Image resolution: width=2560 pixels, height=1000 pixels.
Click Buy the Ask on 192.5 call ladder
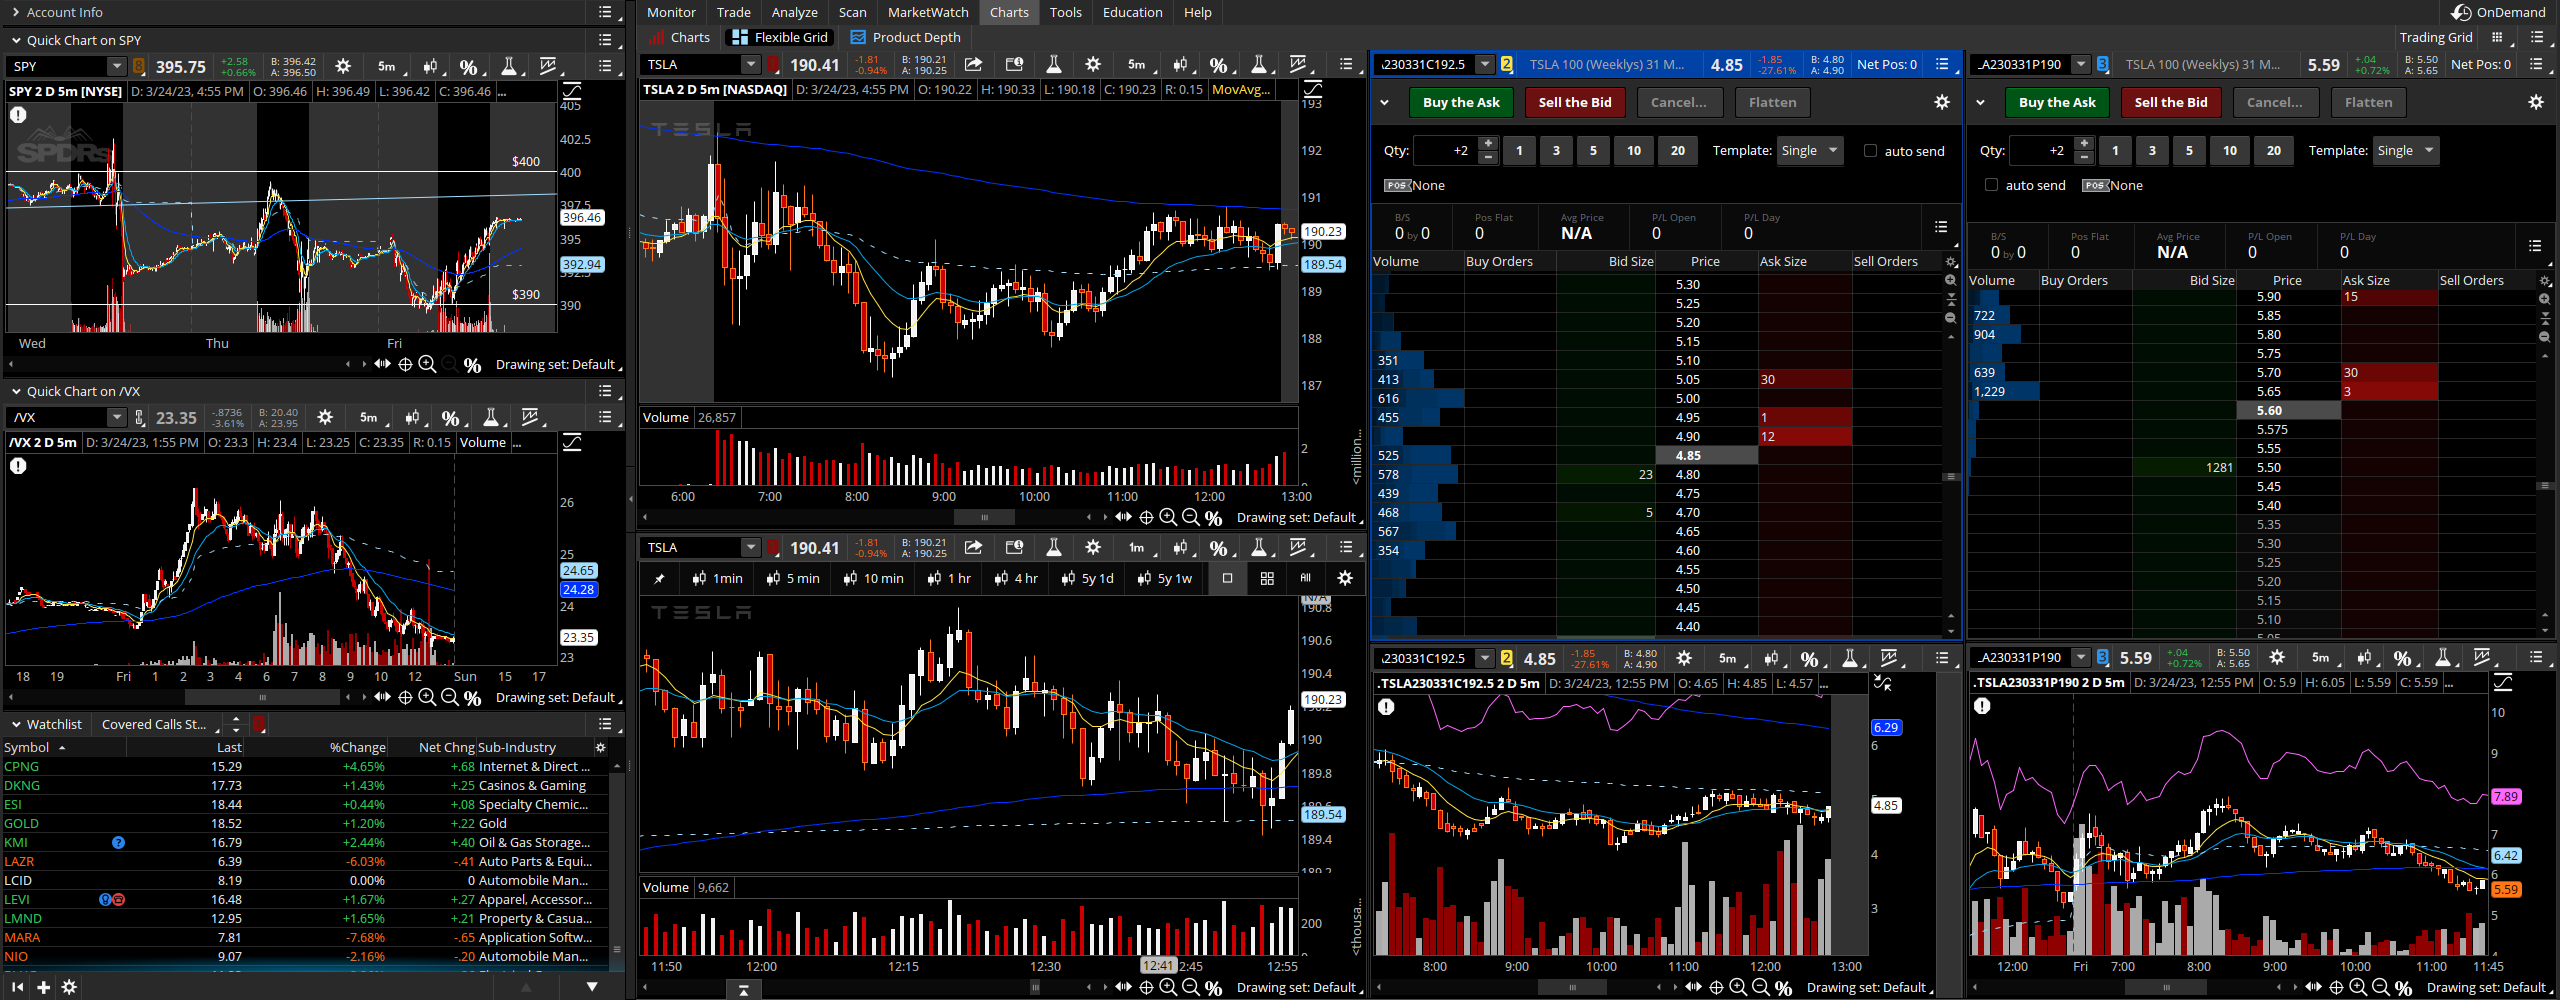pyautogui.click(x=1461, y=102)
